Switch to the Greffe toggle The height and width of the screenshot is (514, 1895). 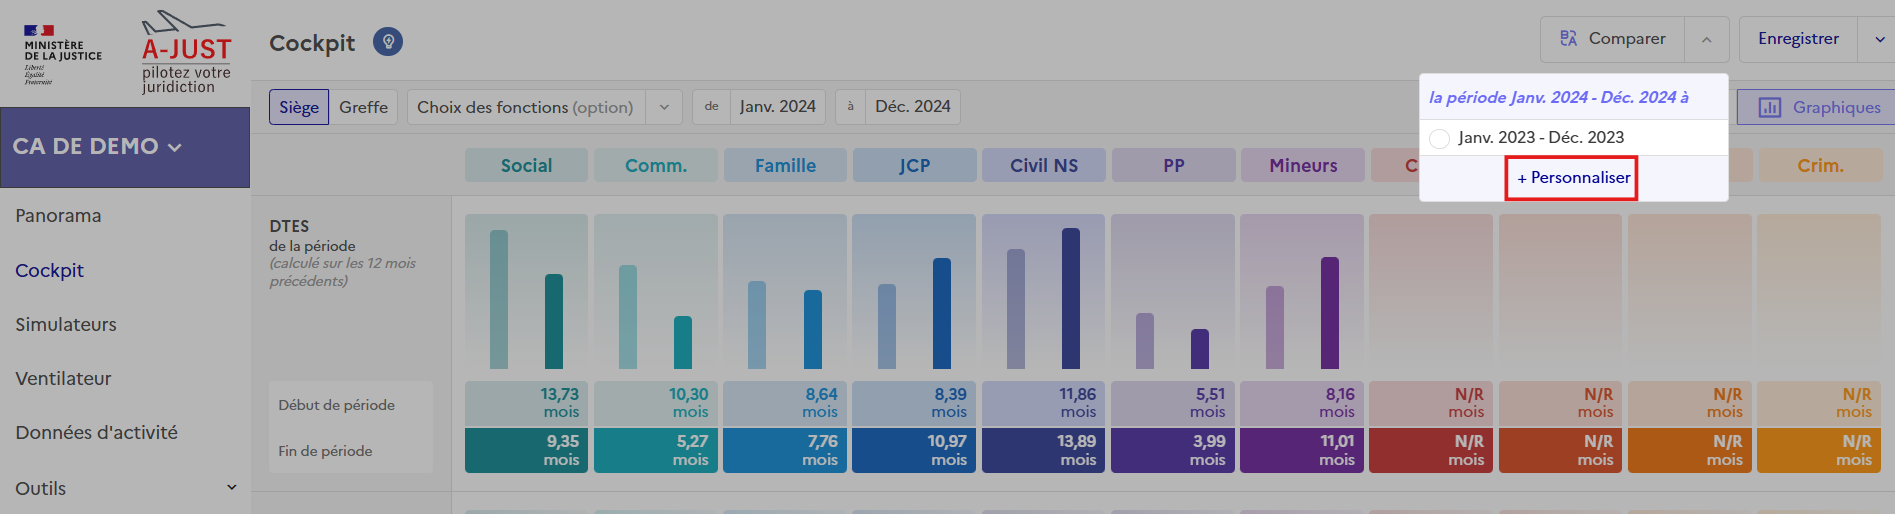point(363,107)
